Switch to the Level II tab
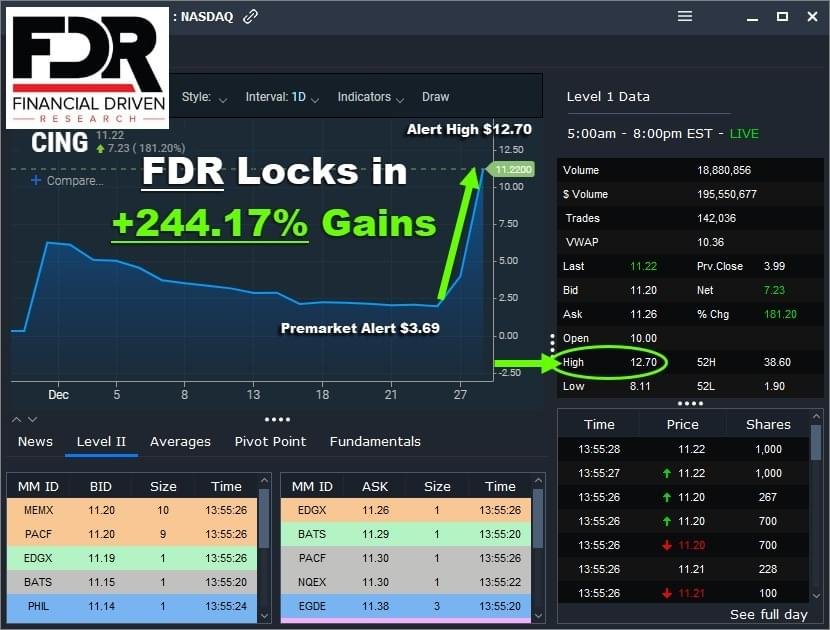830x630 pixels. 101,442
